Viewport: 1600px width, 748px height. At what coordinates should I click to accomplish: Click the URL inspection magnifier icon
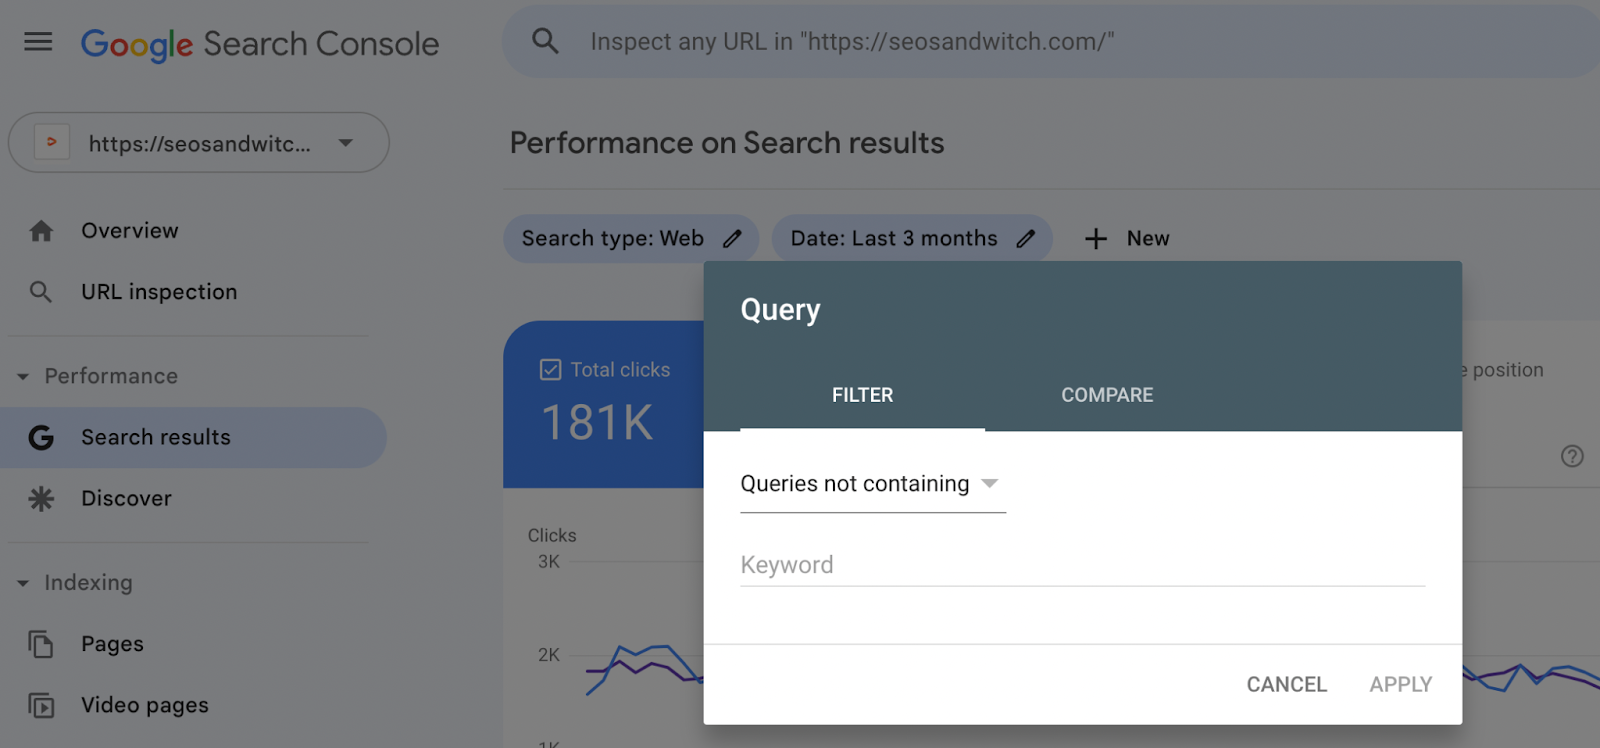pos(41,292)
